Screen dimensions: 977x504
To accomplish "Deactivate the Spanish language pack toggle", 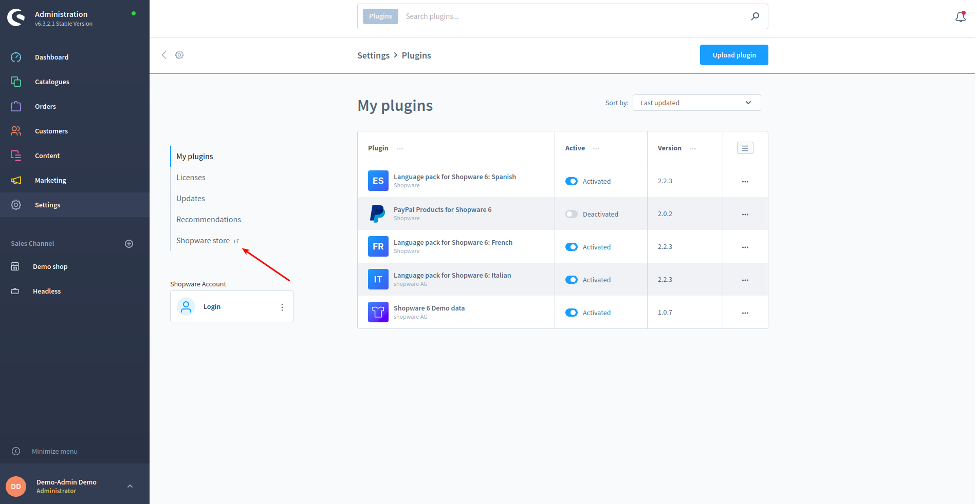I will 571,181.
